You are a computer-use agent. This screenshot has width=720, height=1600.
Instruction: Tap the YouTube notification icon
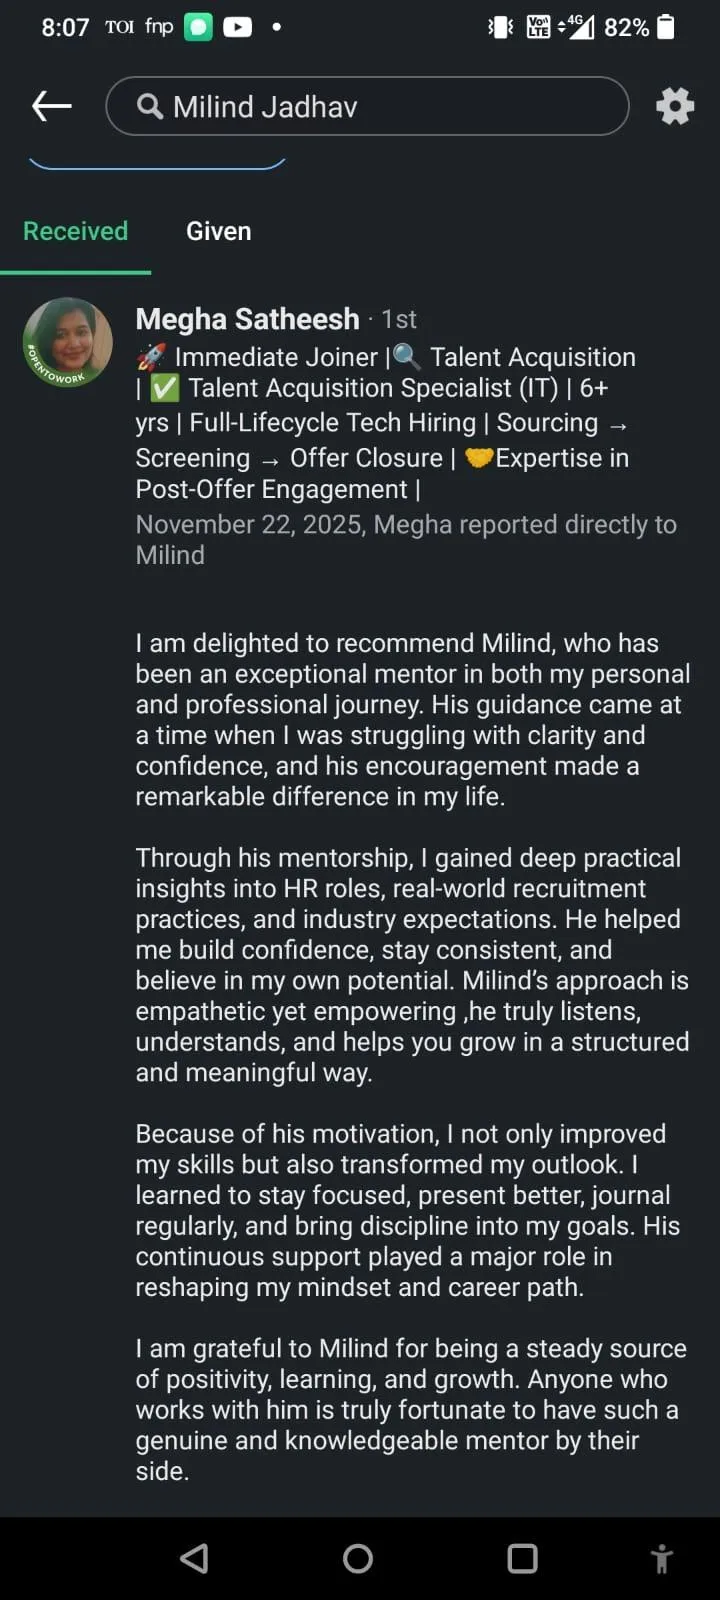tap(237, 27)
